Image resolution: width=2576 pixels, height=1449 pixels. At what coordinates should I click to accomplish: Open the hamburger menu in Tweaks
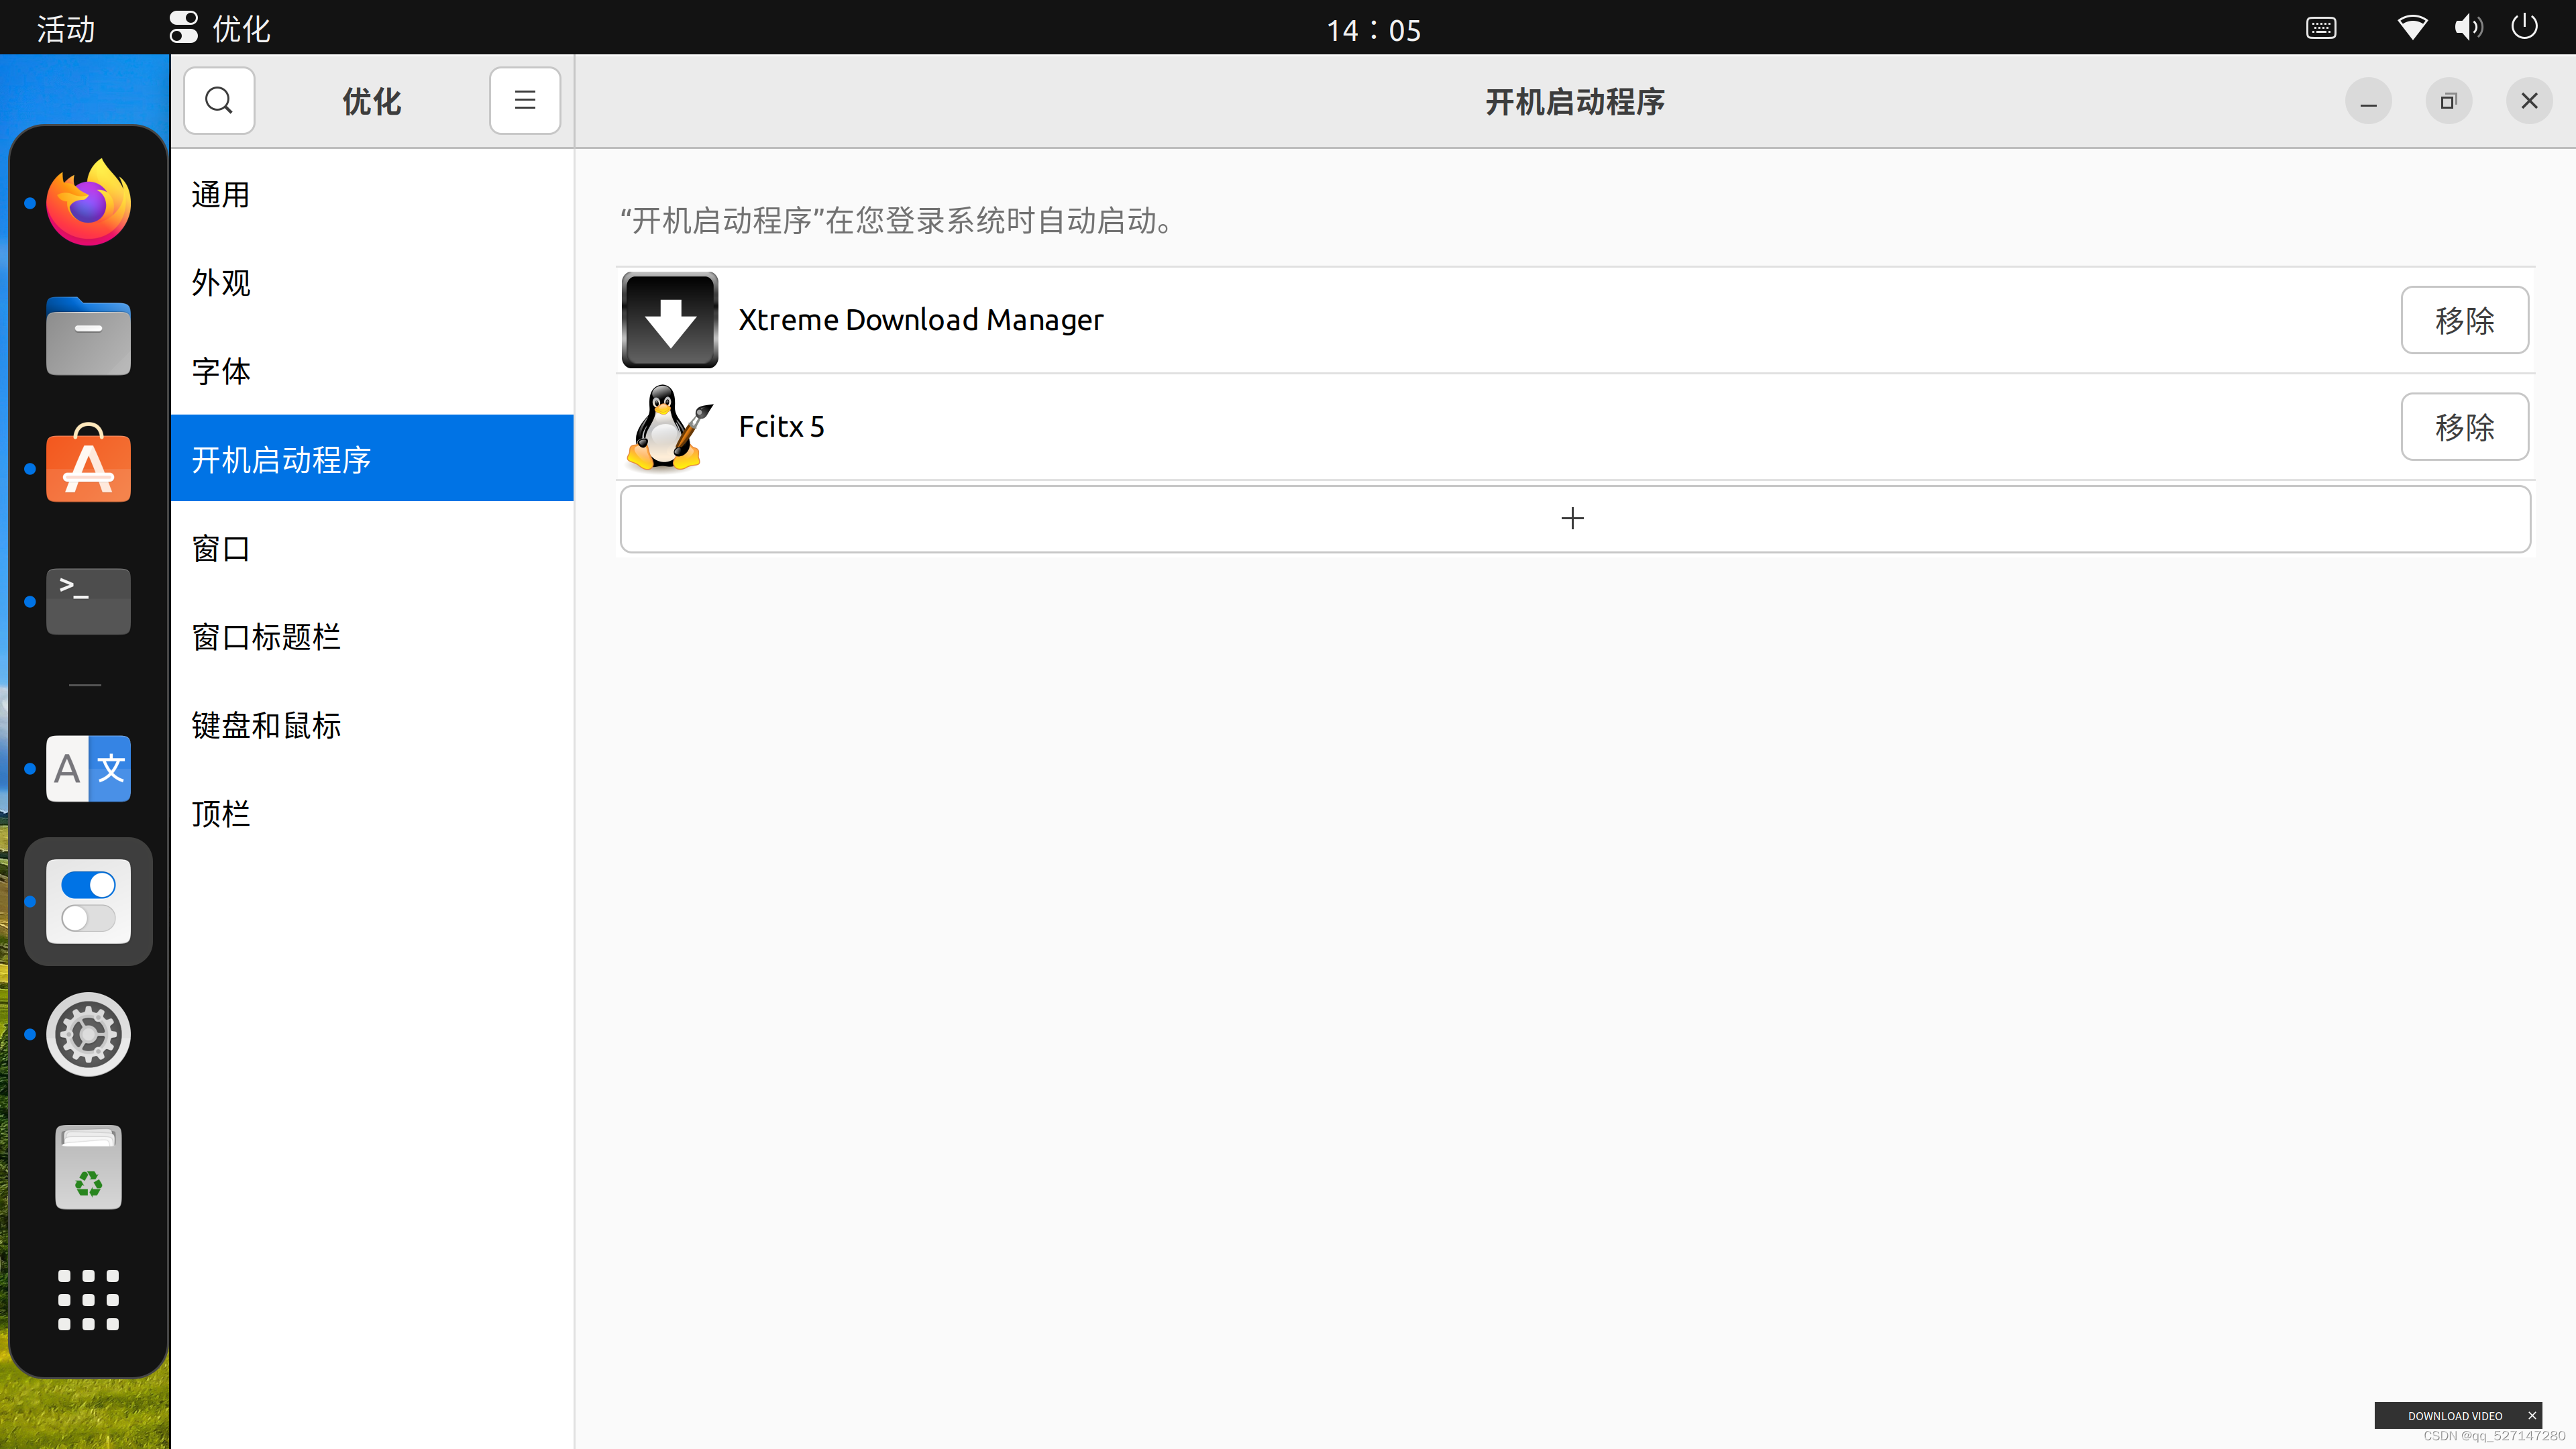[x=524, y=101]
